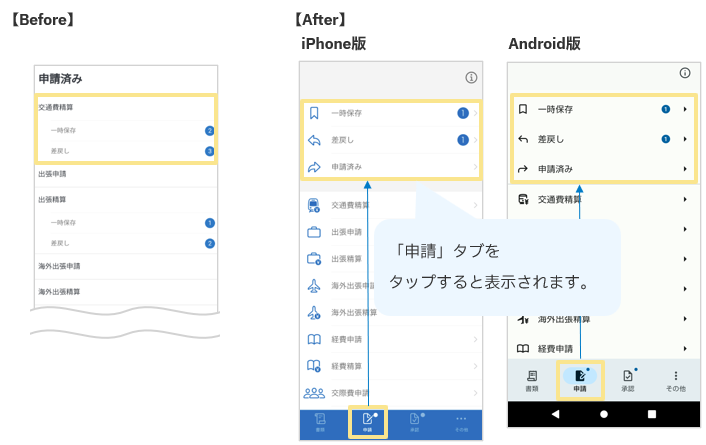Select the 書類 tab on Android
Screen dimensions: 706x445
pos(531,379)
